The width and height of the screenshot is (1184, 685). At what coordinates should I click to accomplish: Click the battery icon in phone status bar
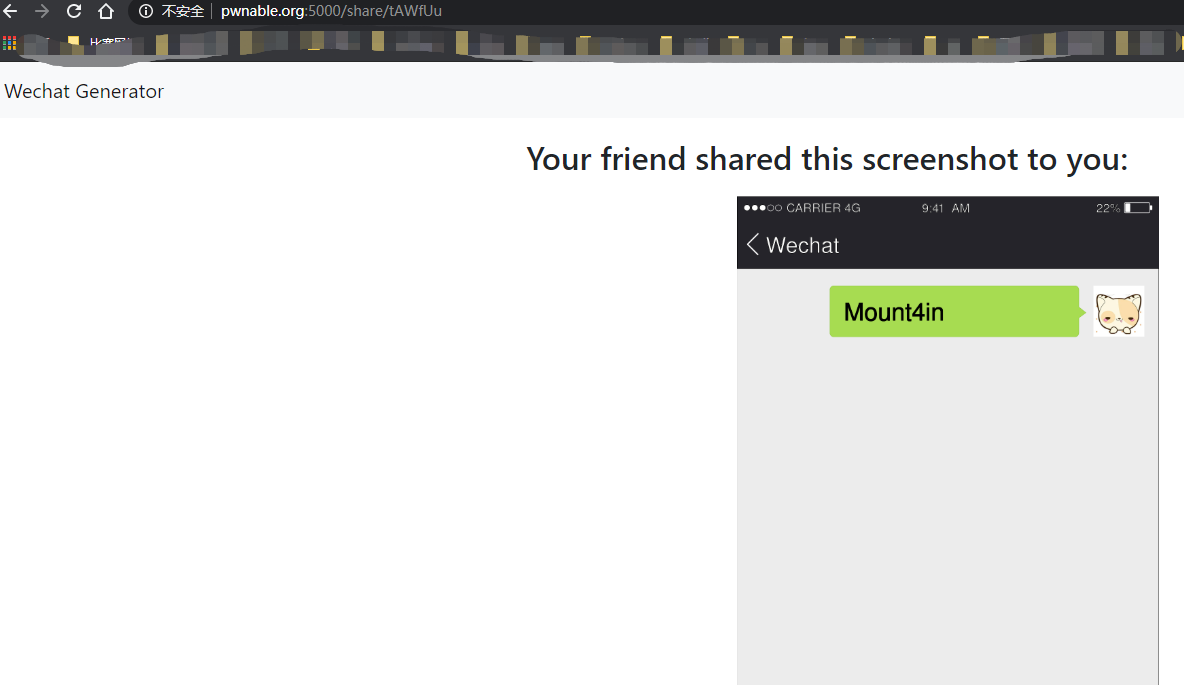click(x=1138, y=208)
